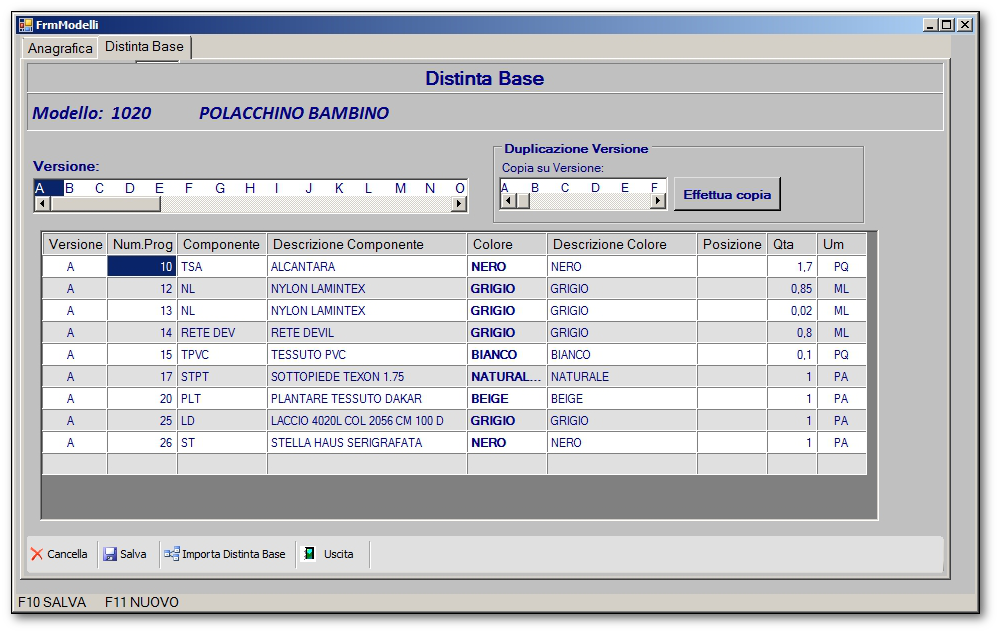This screenshot has height=633, width=999.
Task: Minimize the FrmModelli window
Action: pos(931,25)
